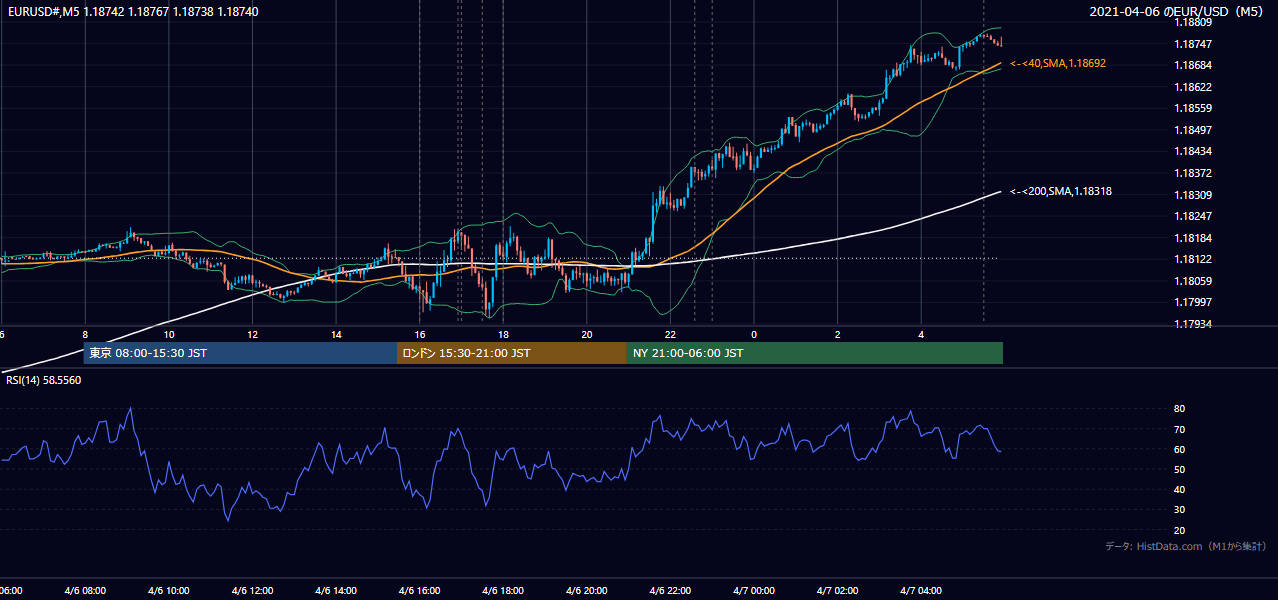The image size is (1278, 600).
Task: Click RSI scale level 30
Action: 1180,510
